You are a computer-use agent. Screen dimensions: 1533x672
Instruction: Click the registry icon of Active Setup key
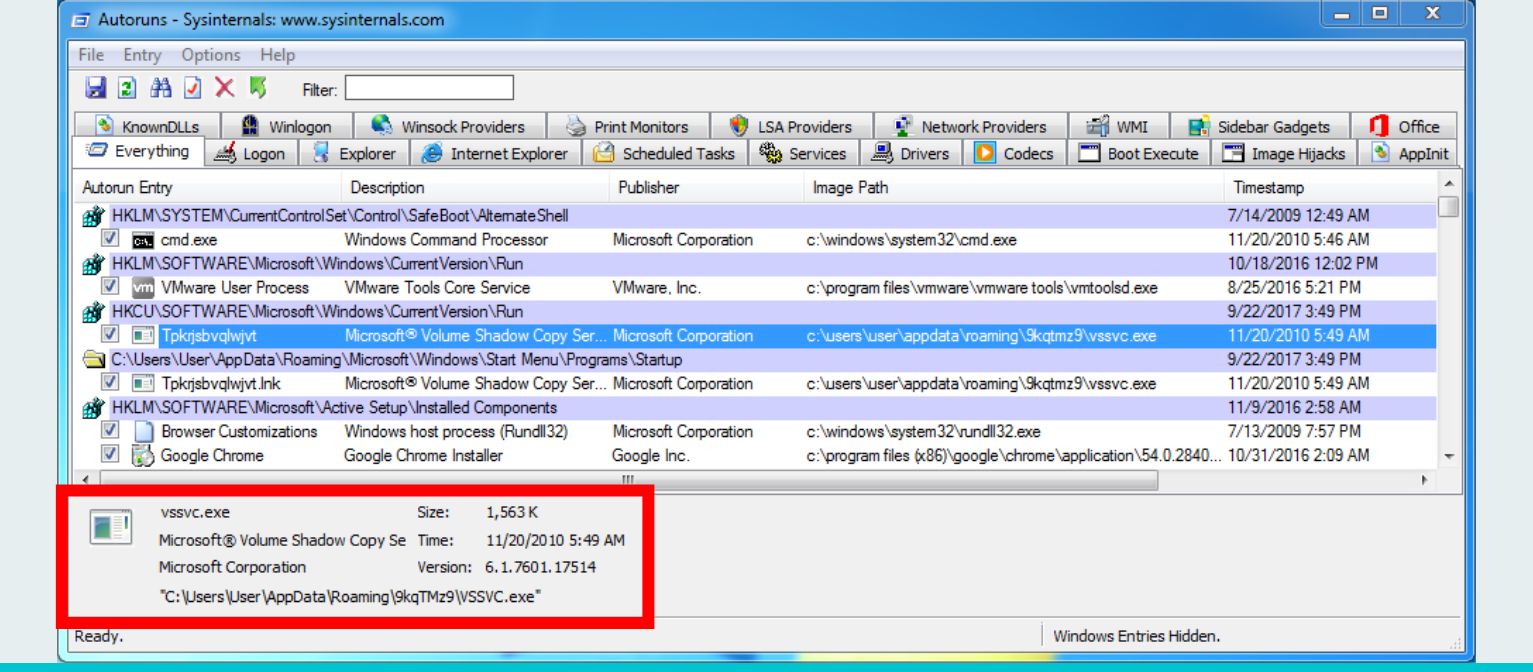point(93,408)
